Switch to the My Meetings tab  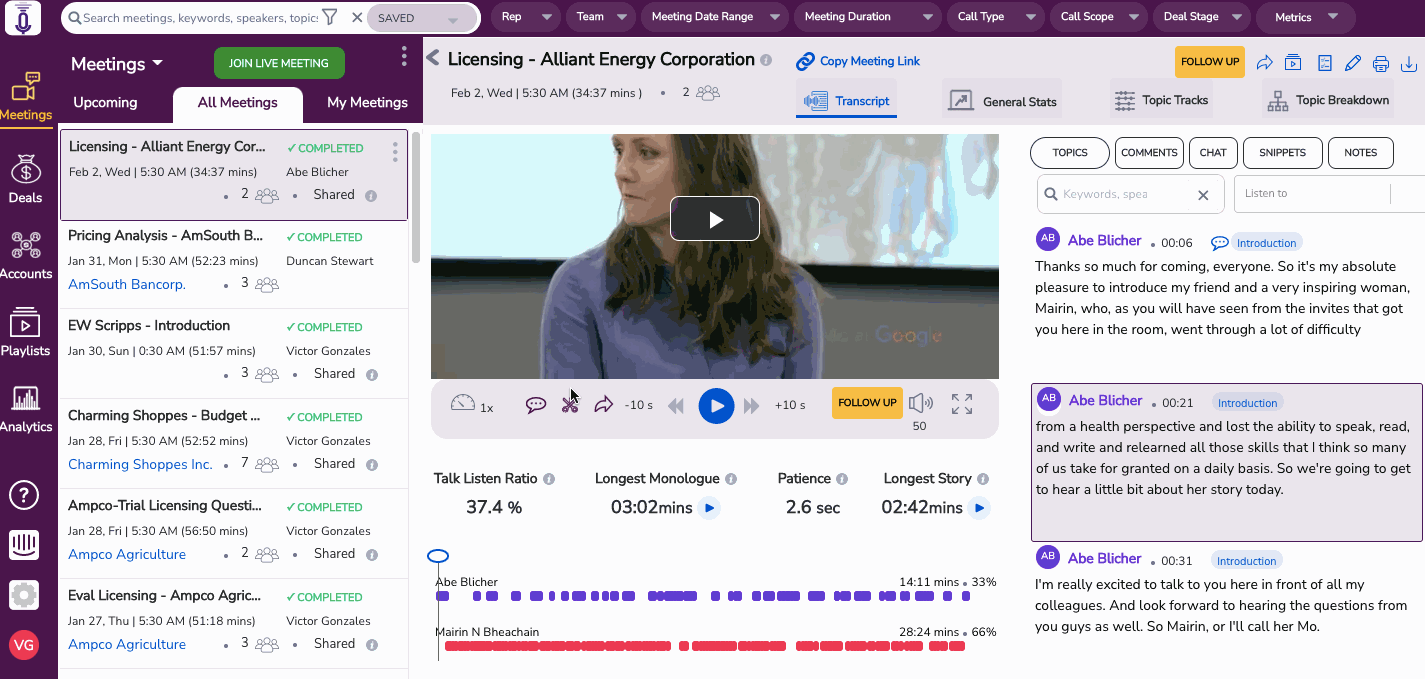pyautogui.click(x=367, y=102)
